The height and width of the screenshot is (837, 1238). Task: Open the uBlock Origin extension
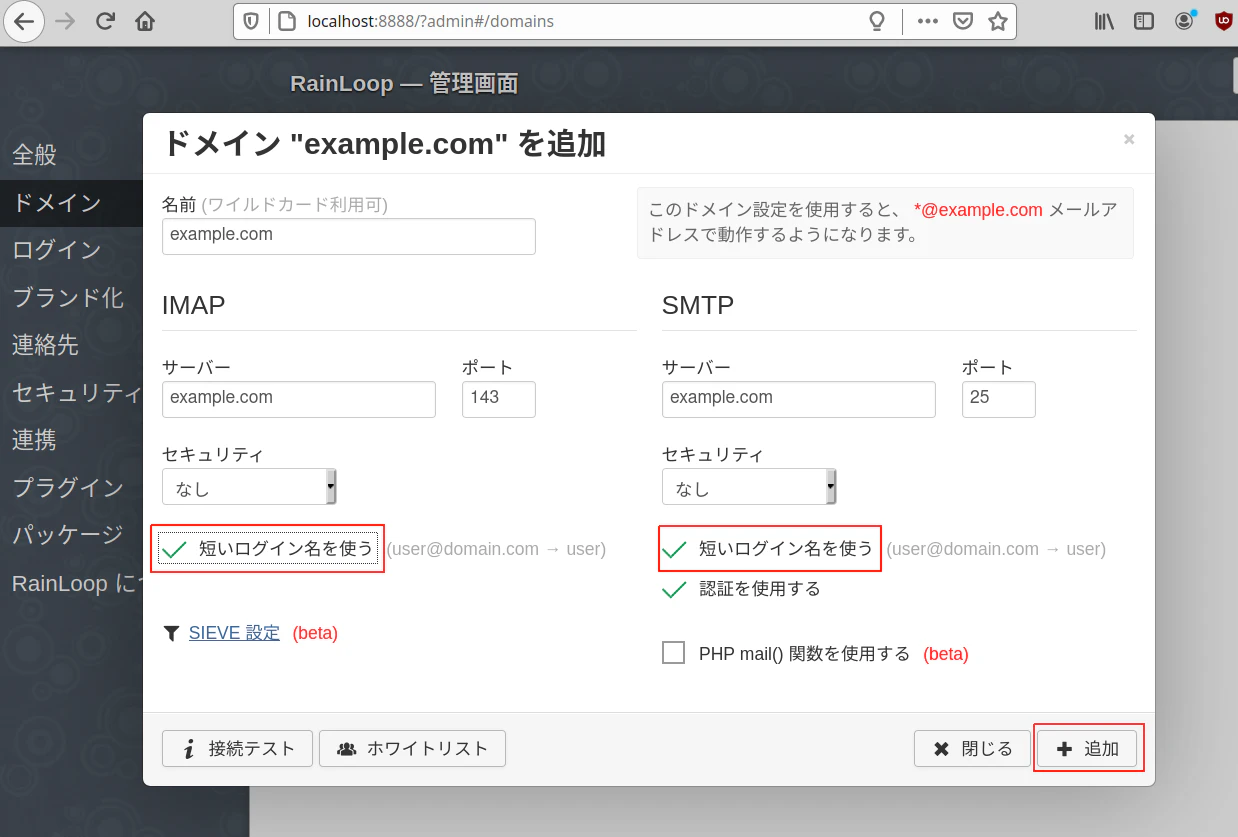point(1224,21)
